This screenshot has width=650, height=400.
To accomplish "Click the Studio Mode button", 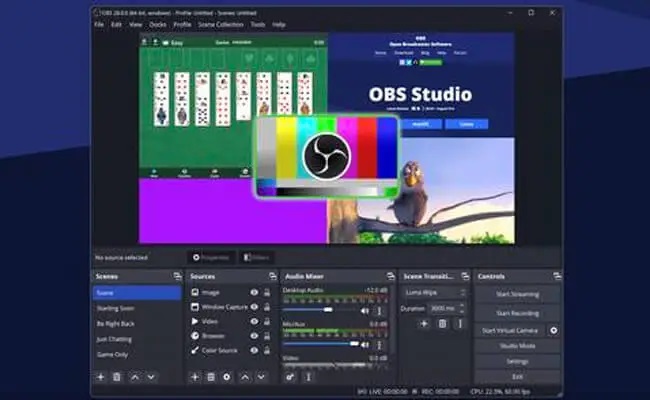I will (x=517, y=346).
